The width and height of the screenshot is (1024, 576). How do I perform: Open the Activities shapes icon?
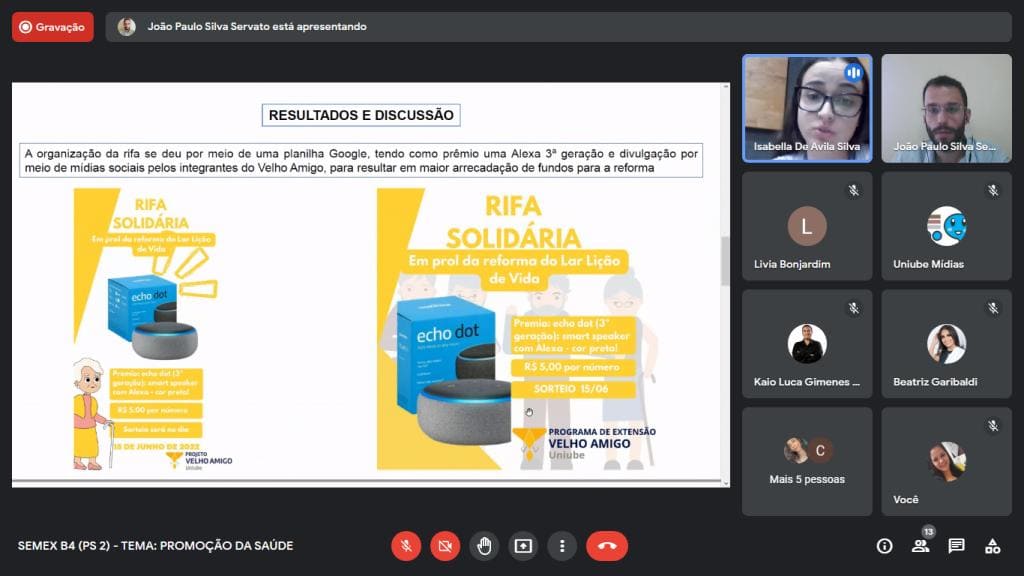pyautogui.click(x=993, y=546)
